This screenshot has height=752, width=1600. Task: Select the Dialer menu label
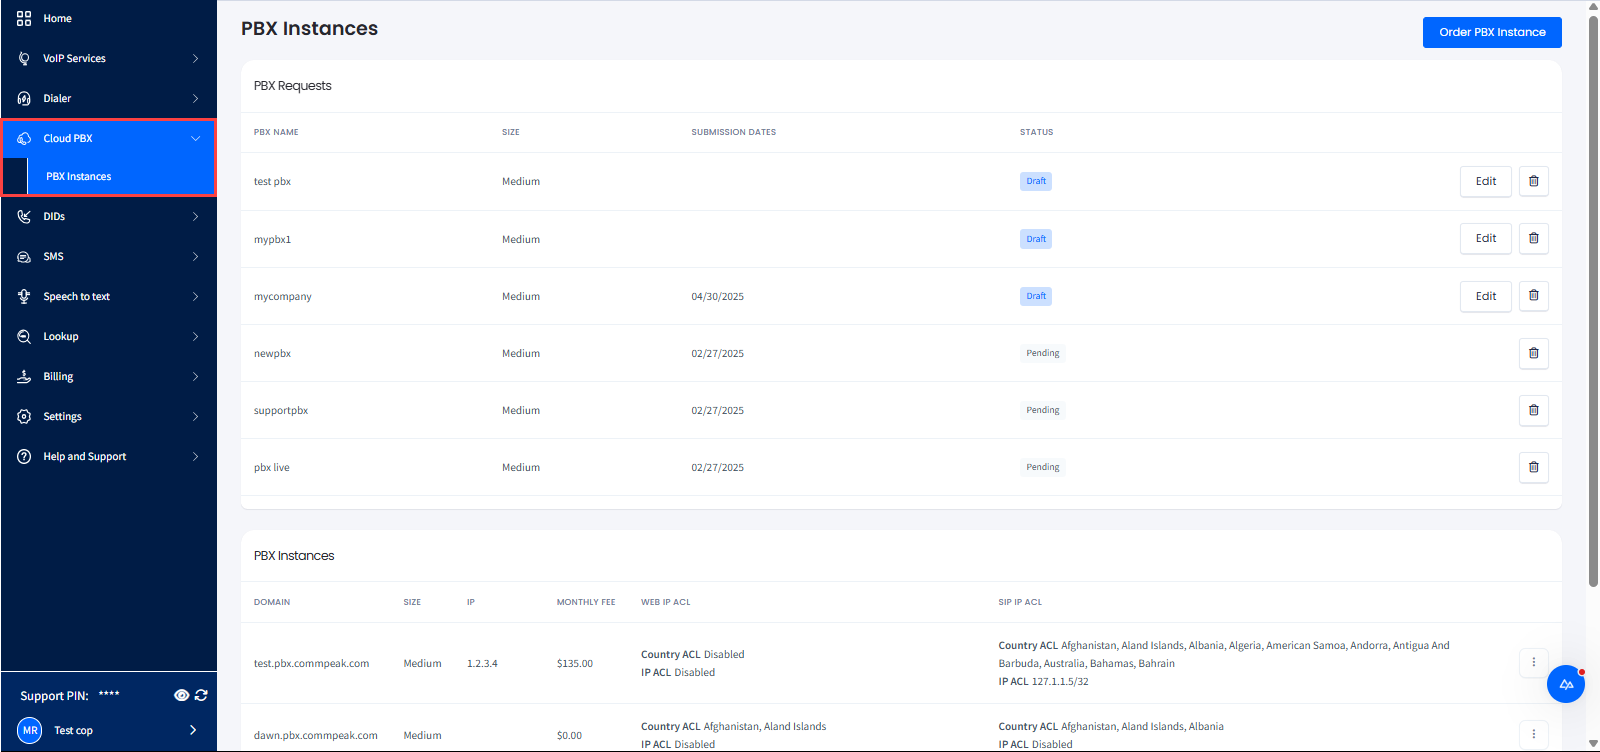click(x=57, y=98)
